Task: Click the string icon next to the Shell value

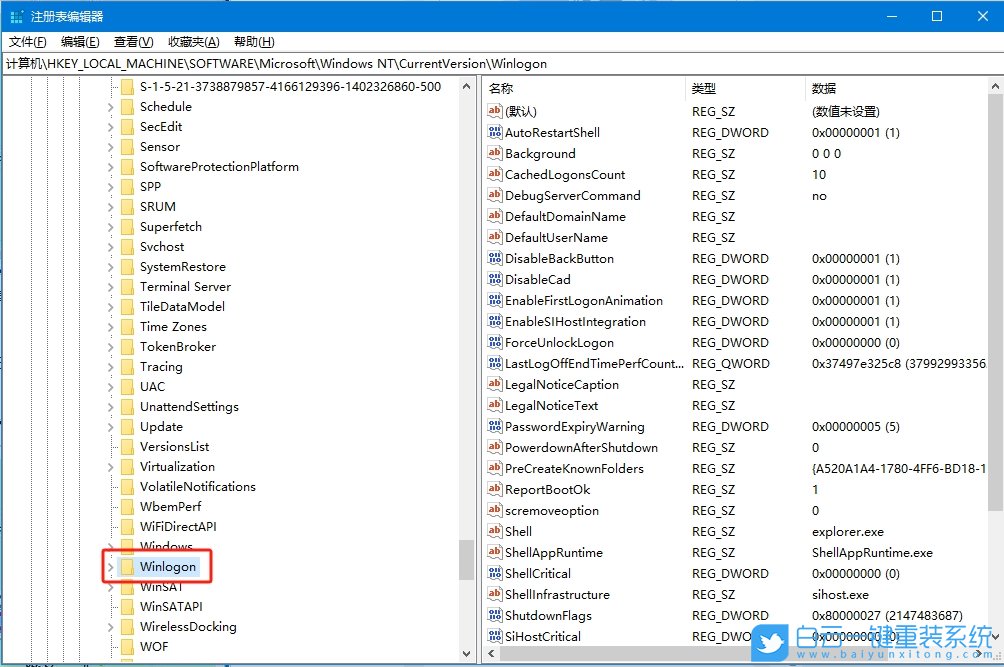Action: click(x=493, y=531)
